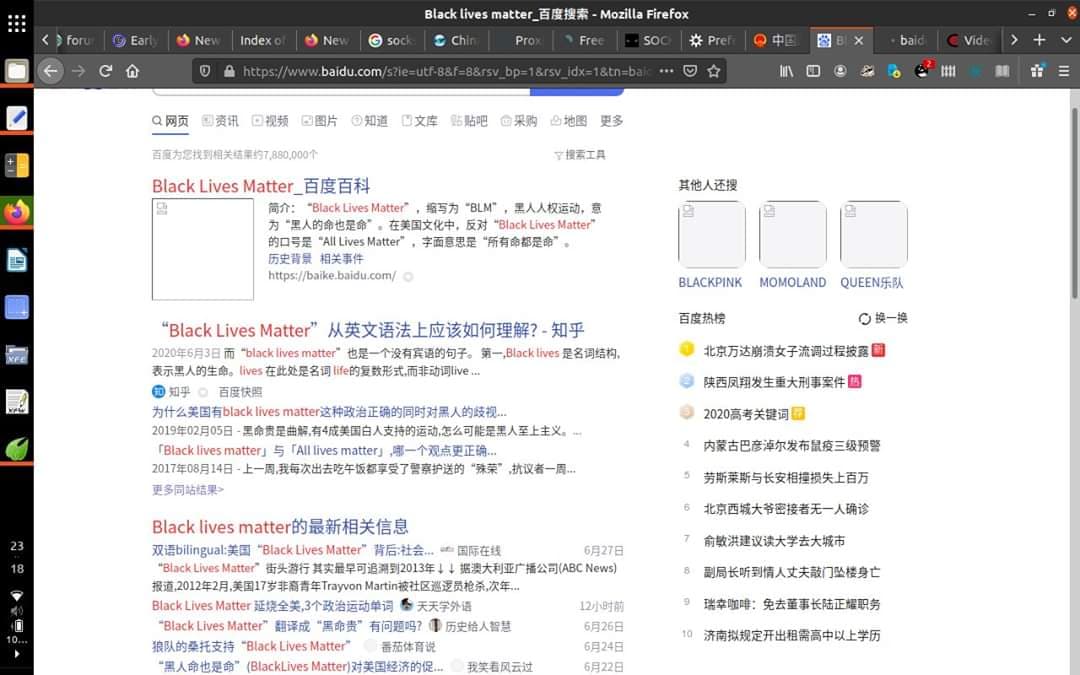Select the 资讯 news search tab
The image size is (1080, 675).
220,121
